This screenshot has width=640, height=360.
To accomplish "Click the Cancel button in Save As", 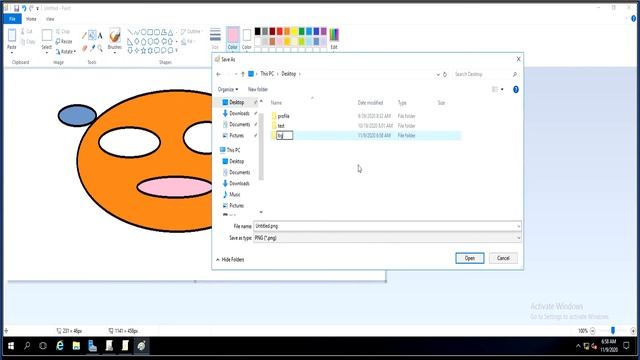I will 503,258.
